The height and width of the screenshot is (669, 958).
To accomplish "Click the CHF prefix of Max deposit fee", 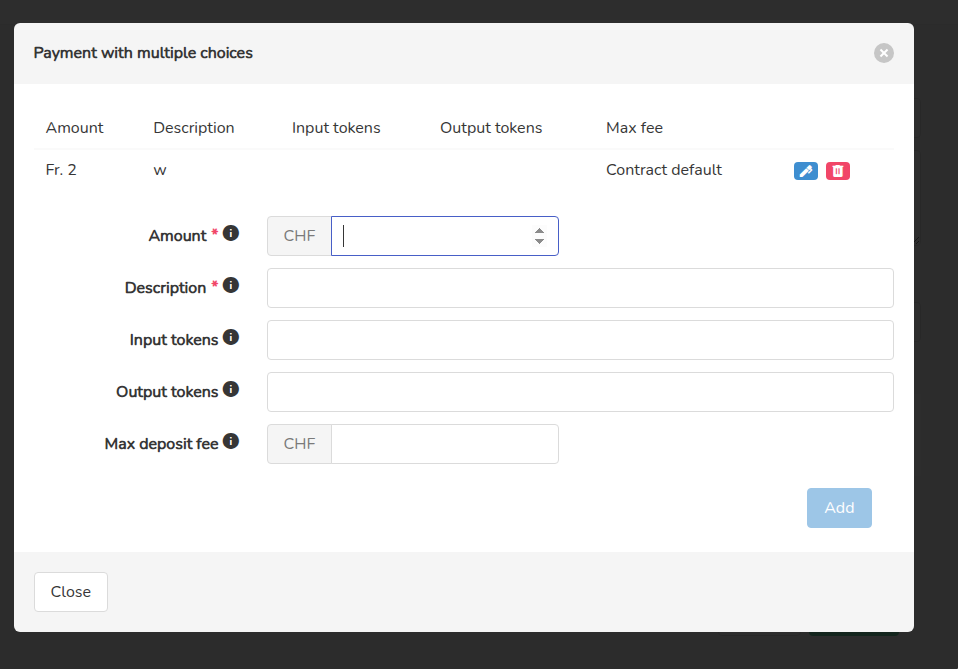I will coord(299,444).
